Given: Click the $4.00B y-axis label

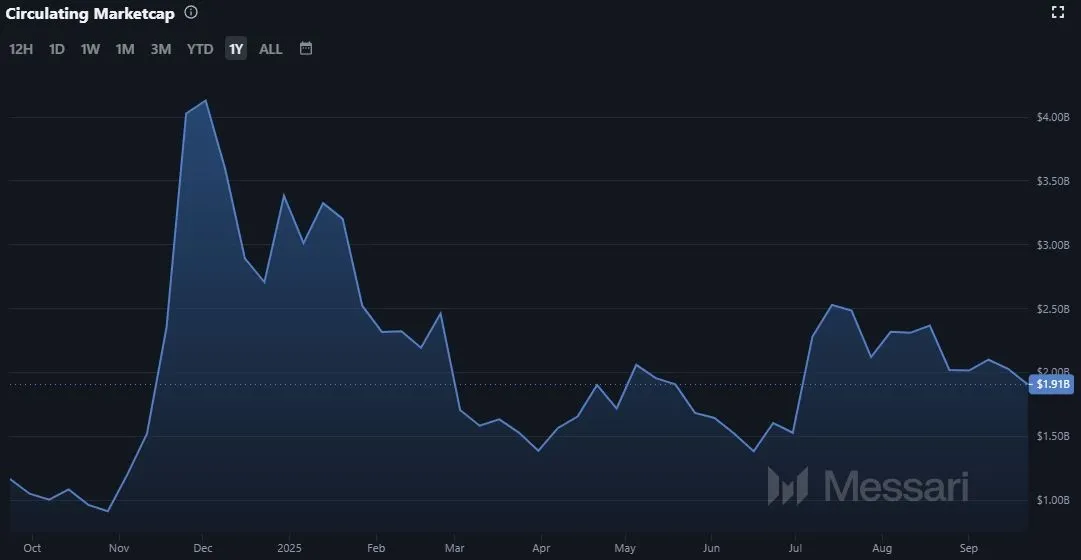Looking at the screenshot, I should tap(1053, 118).
